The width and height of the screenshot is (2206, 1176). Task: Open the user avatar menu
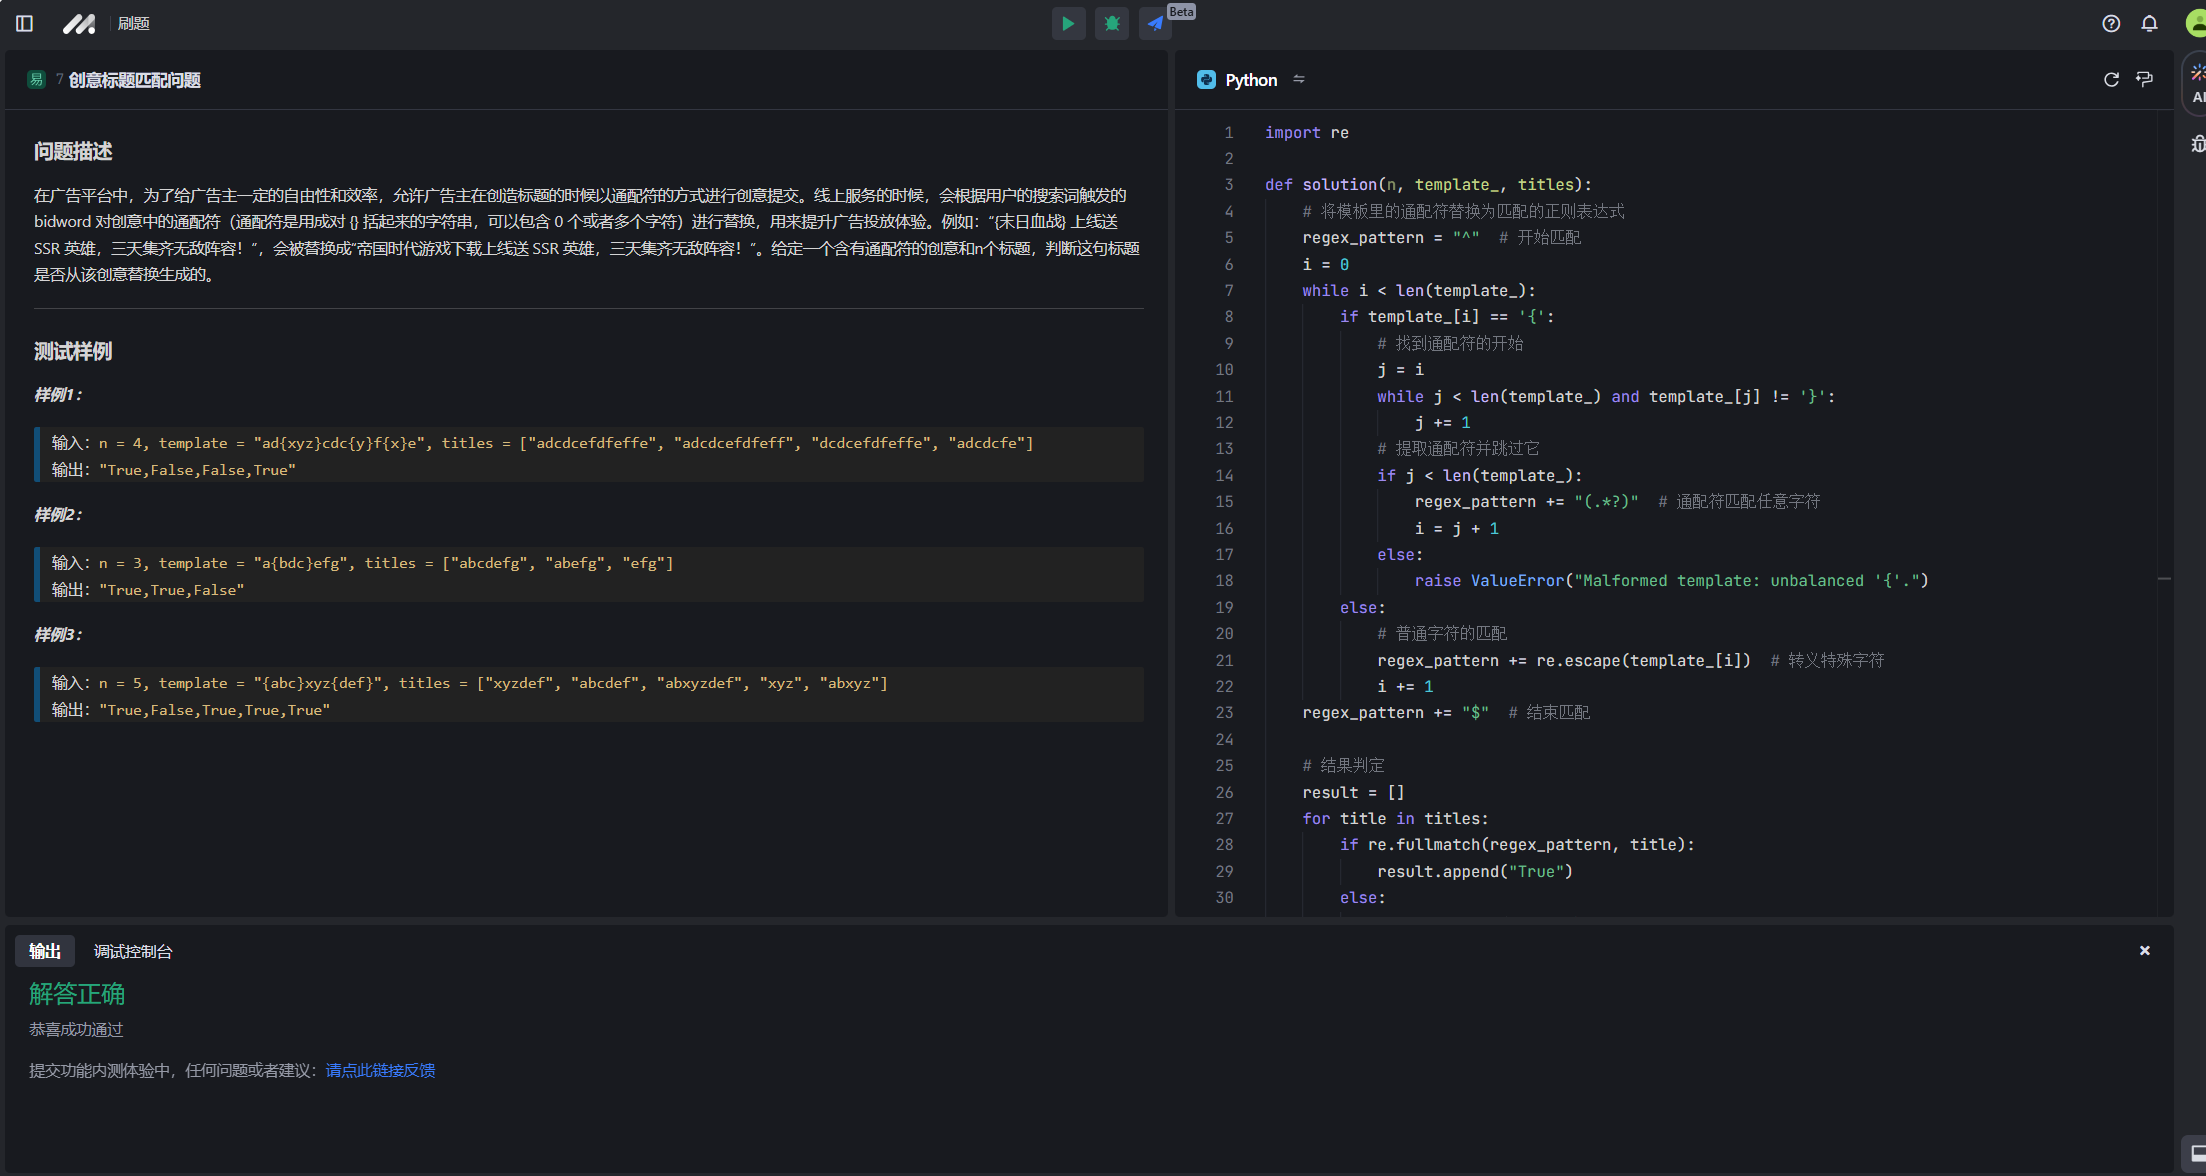pos(2196,23)
